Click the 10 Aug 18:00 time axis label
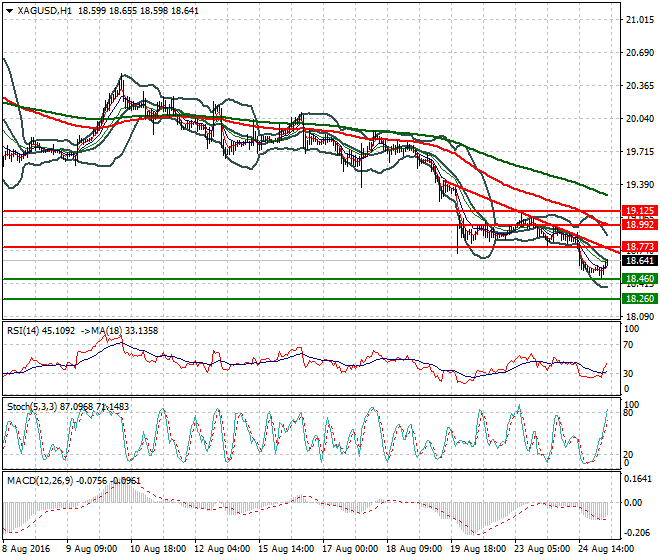660x560 pixels. (x=158, y=549)
